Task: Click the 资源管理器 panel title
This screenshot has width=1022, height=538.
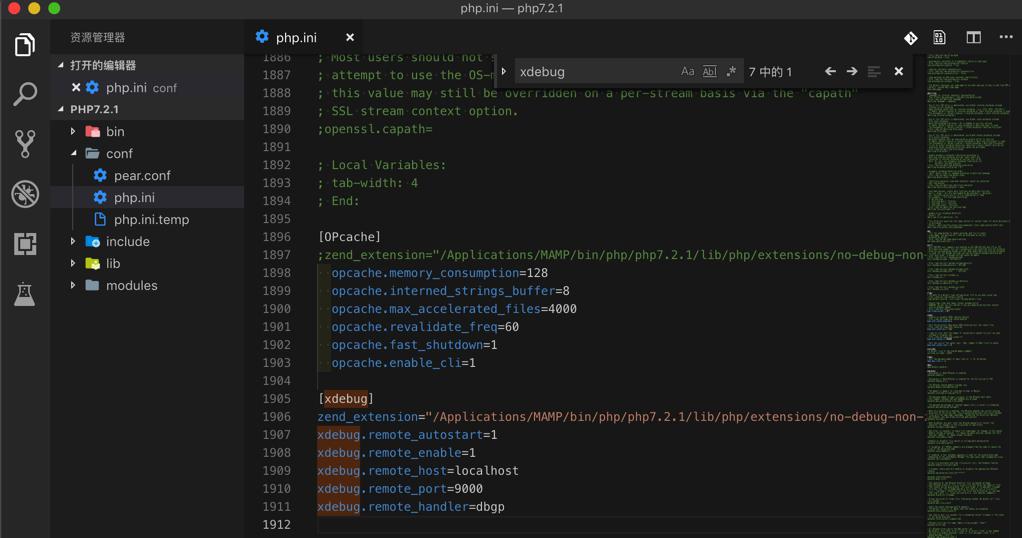Action: (x=98, y=37)
